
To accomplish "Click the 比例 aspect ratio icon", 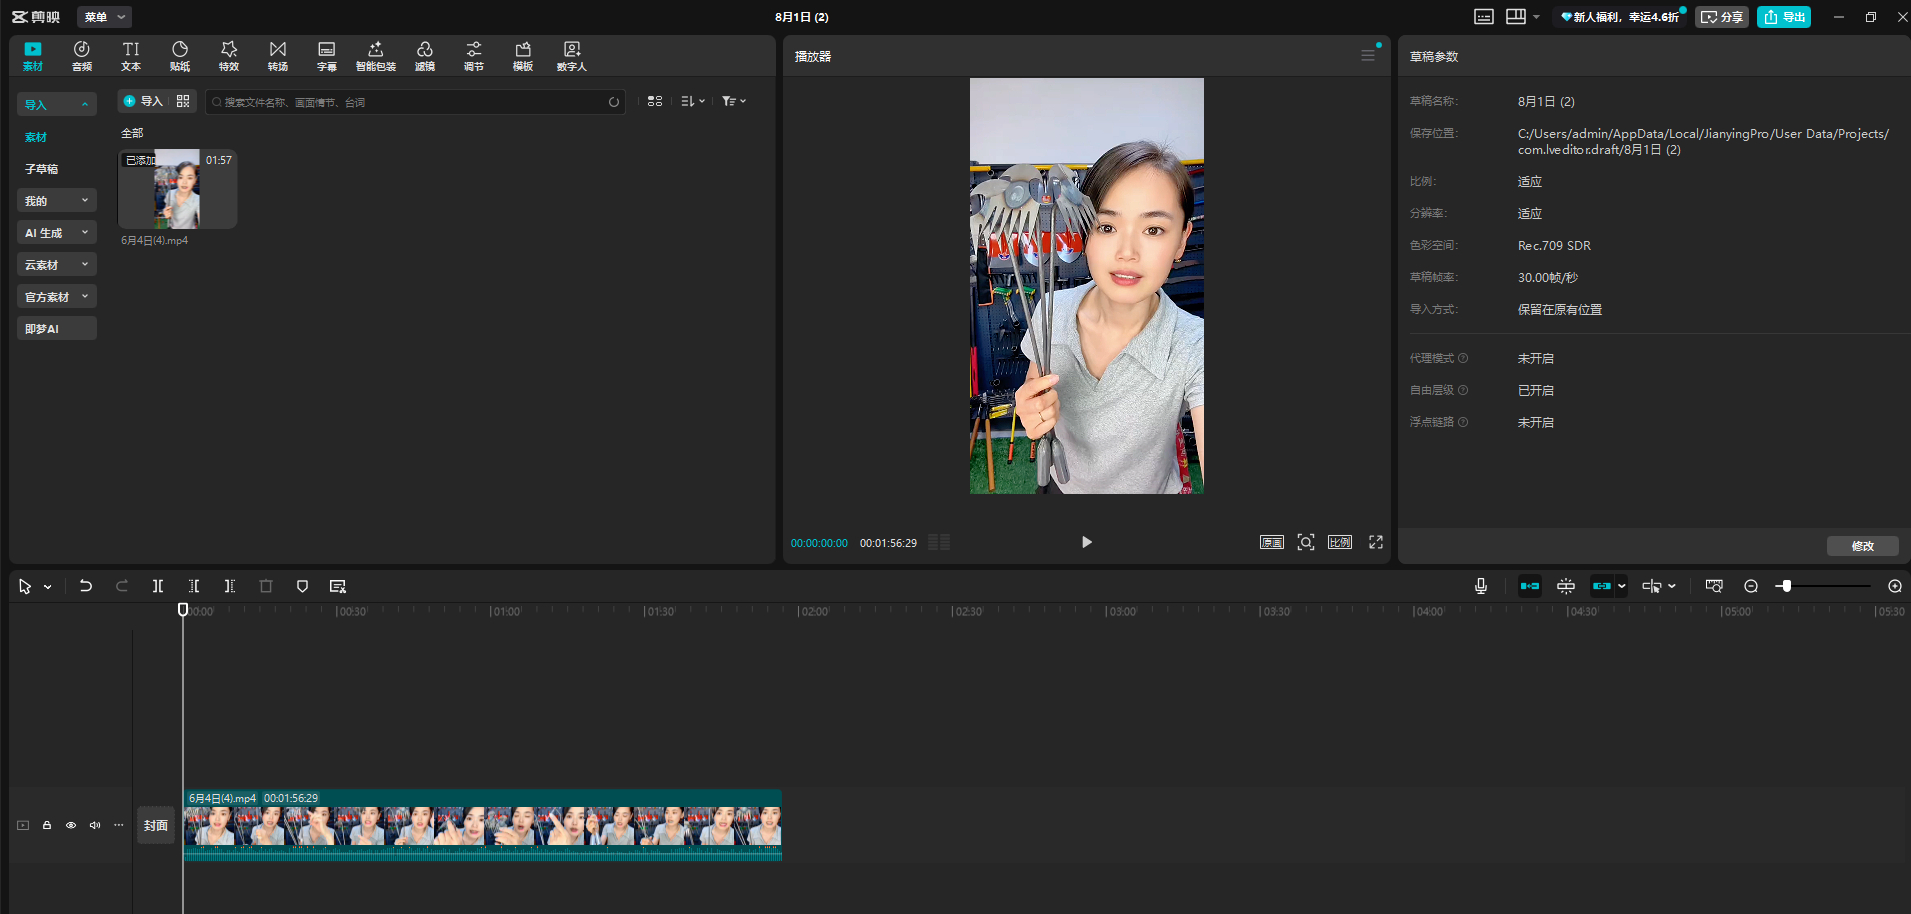I will click(x=1340, y=542).
